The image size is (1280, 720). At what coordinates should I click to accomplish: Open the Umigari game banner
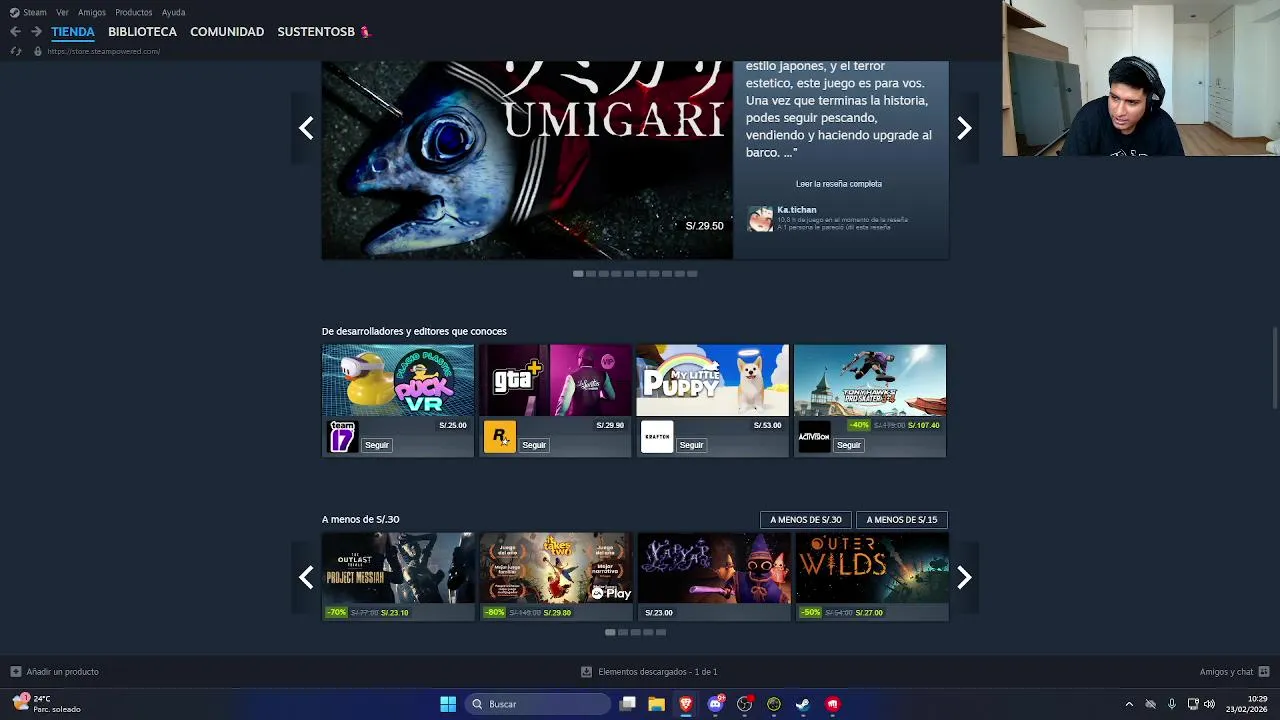(527, 160)
